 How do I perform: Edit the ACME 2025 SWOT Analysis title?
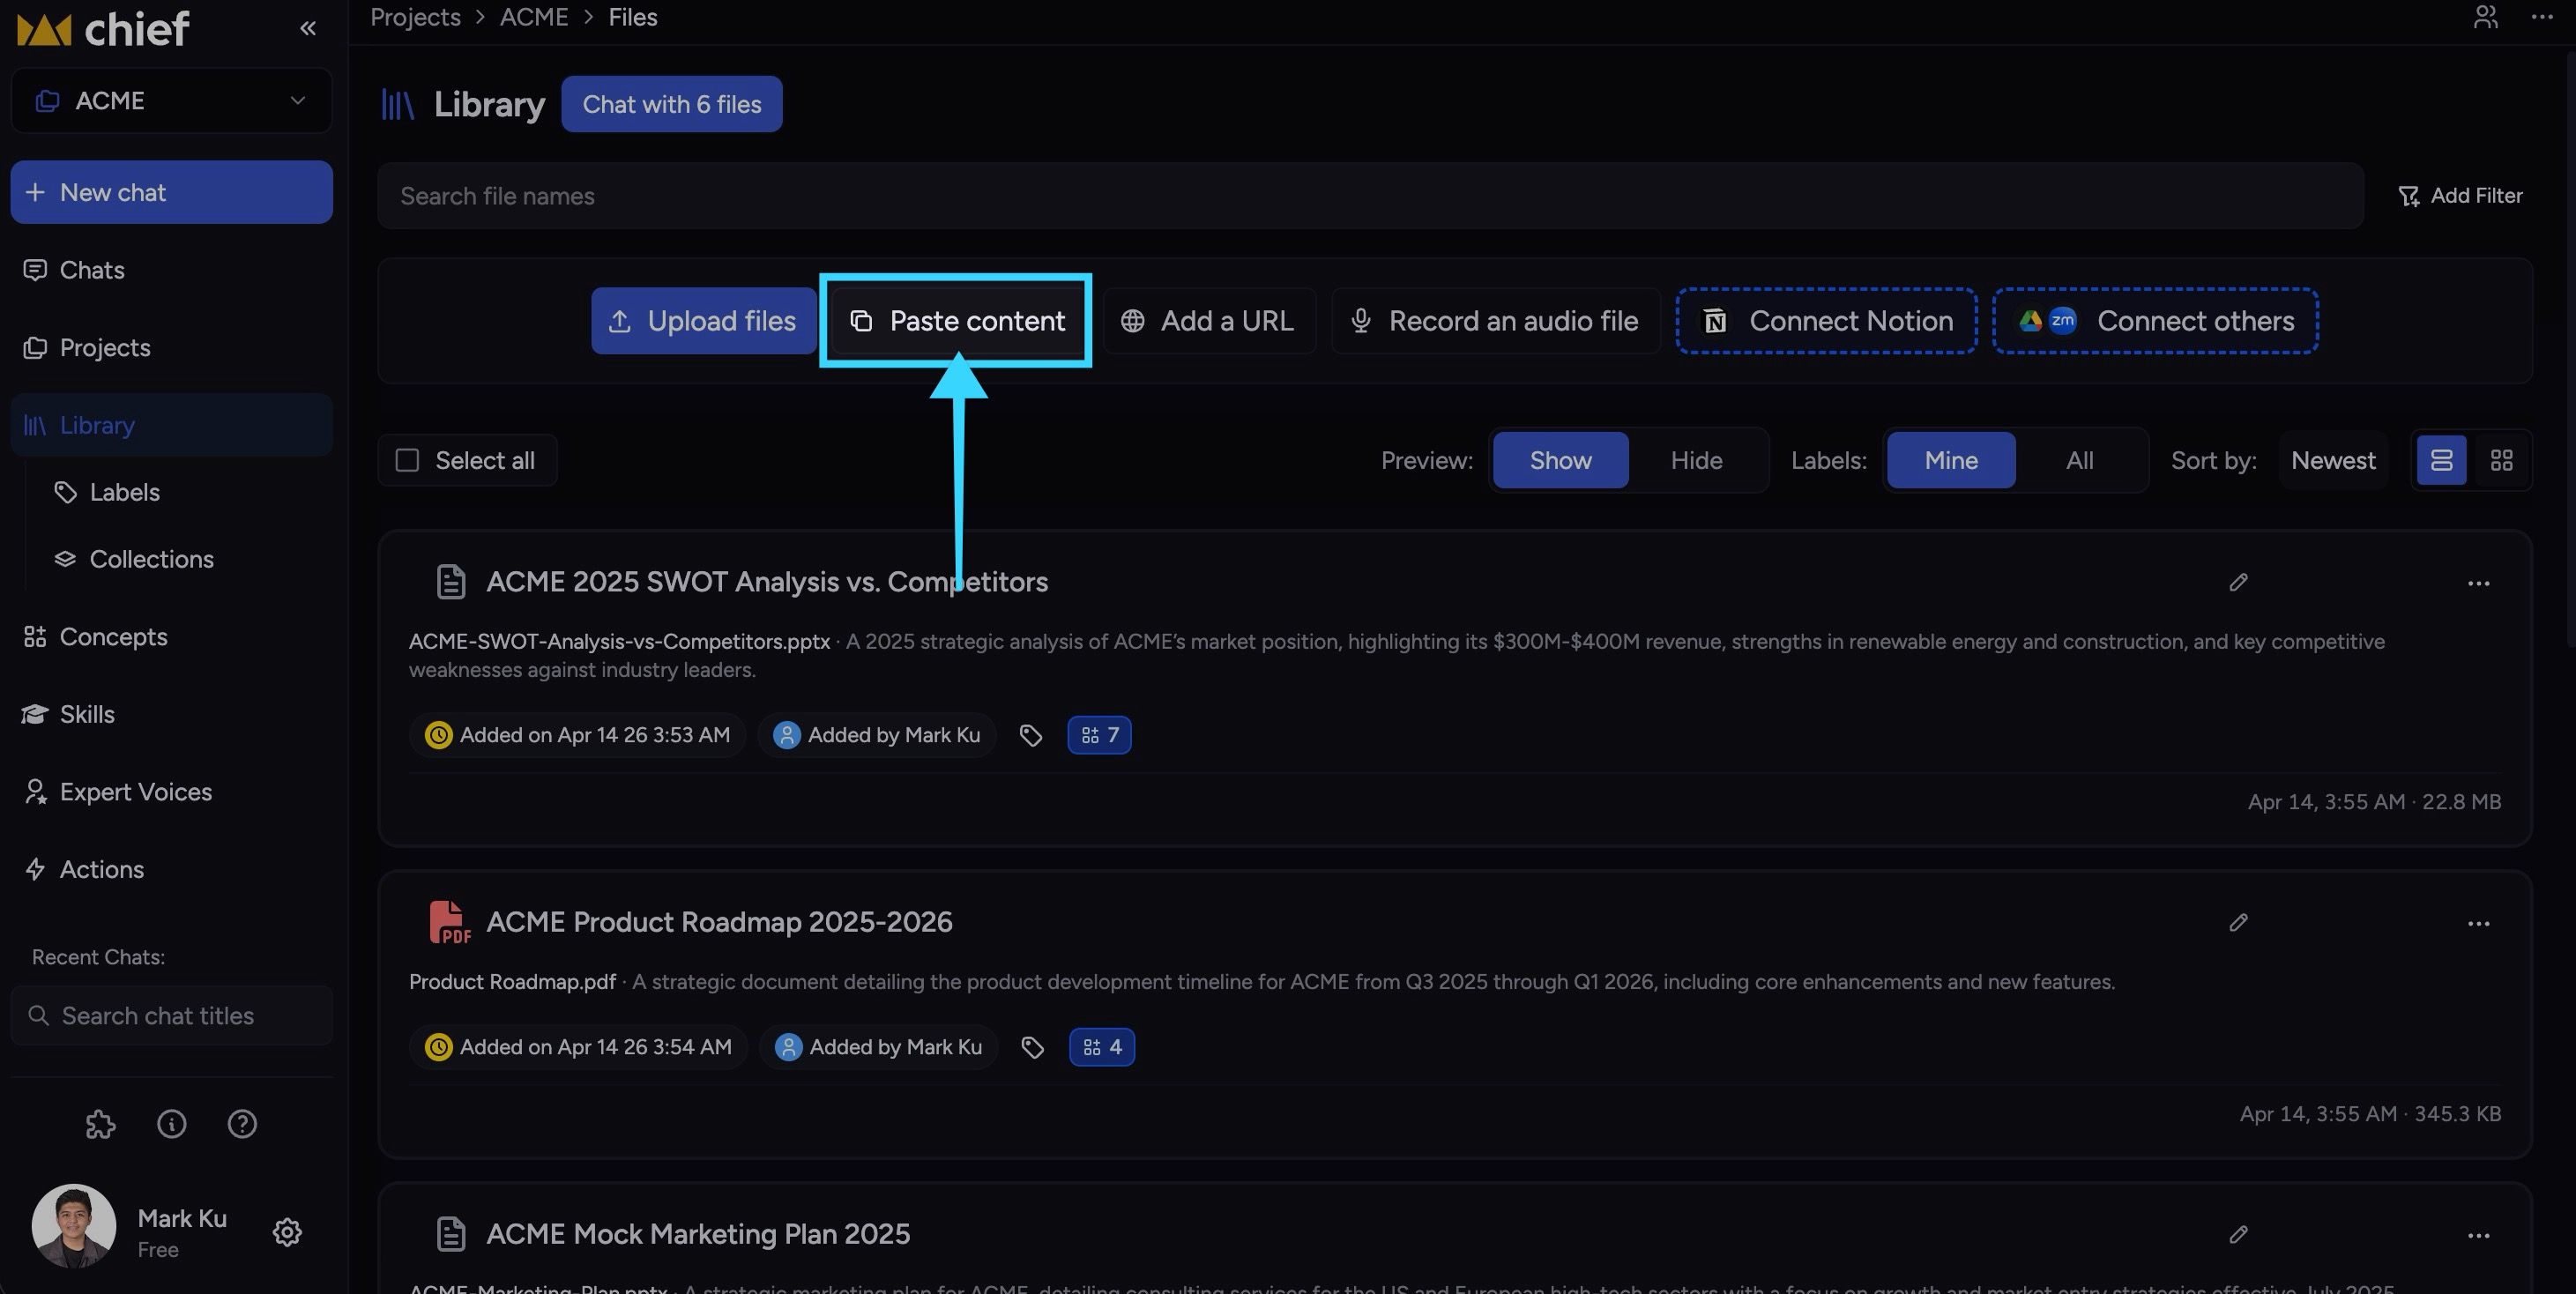(x=2238, y=582)
